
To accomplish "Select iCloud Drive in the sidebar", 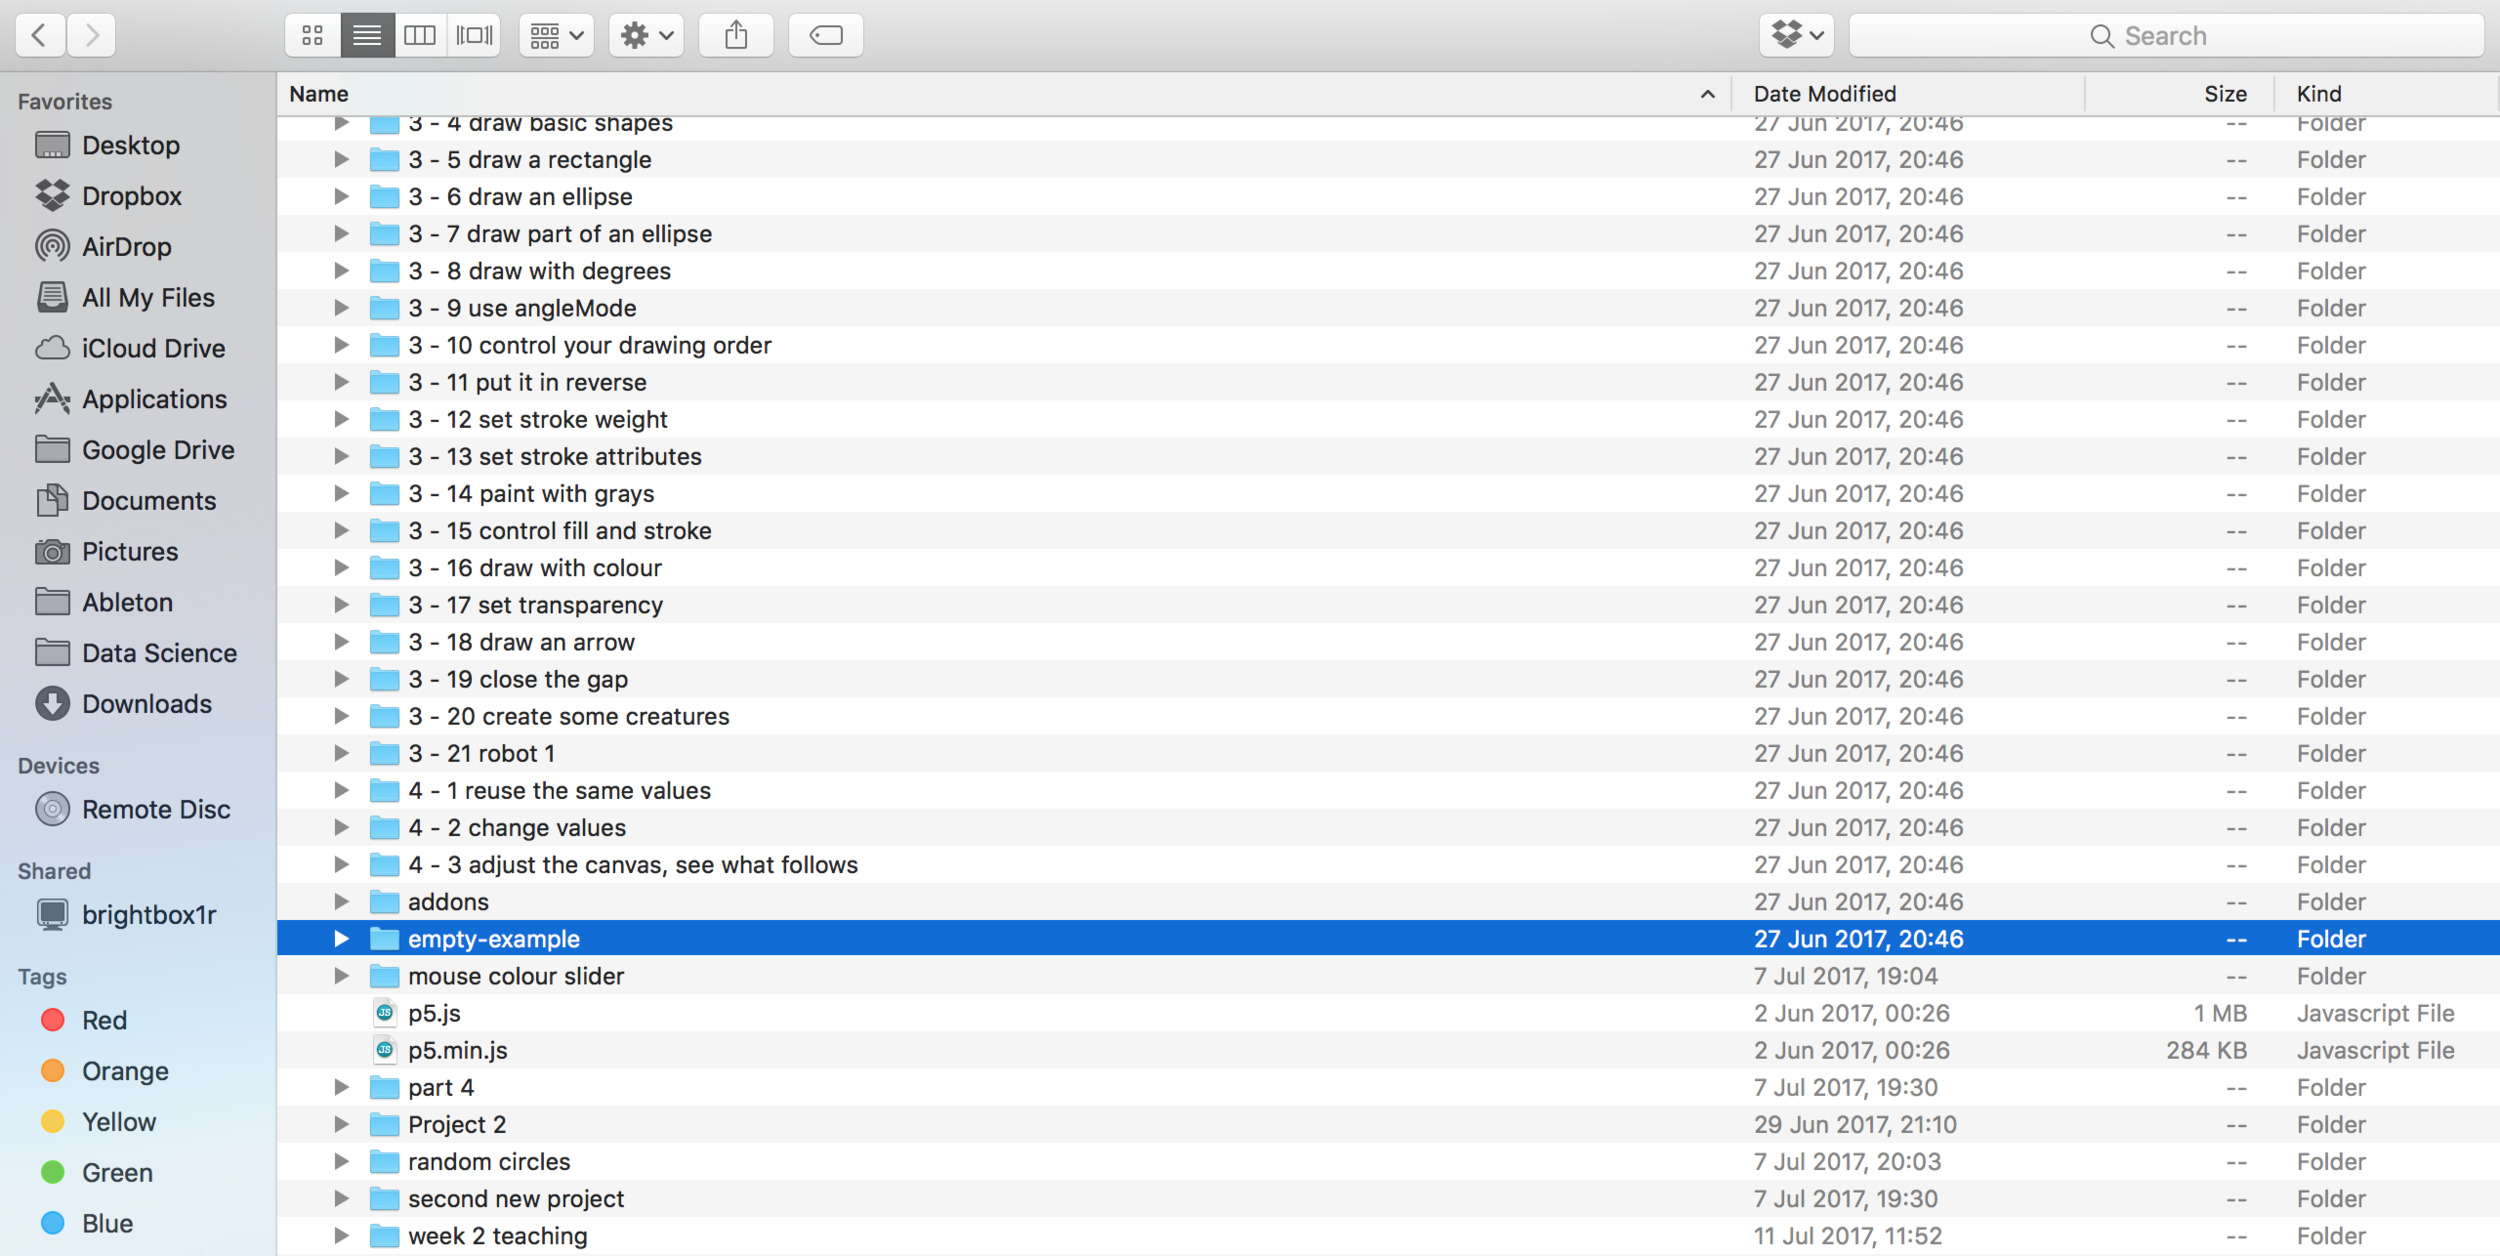I will pyautogui.click(x=152, y=348).
